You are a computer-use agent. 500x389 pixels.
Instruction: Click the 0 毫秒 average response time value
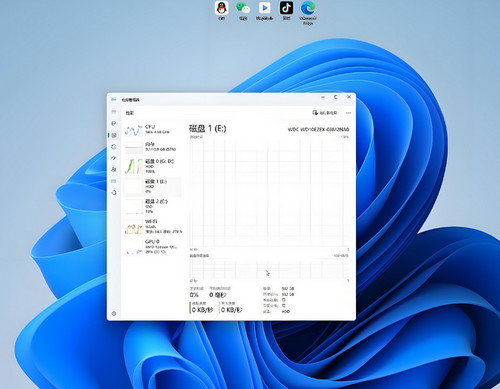(x=218, y=295)
